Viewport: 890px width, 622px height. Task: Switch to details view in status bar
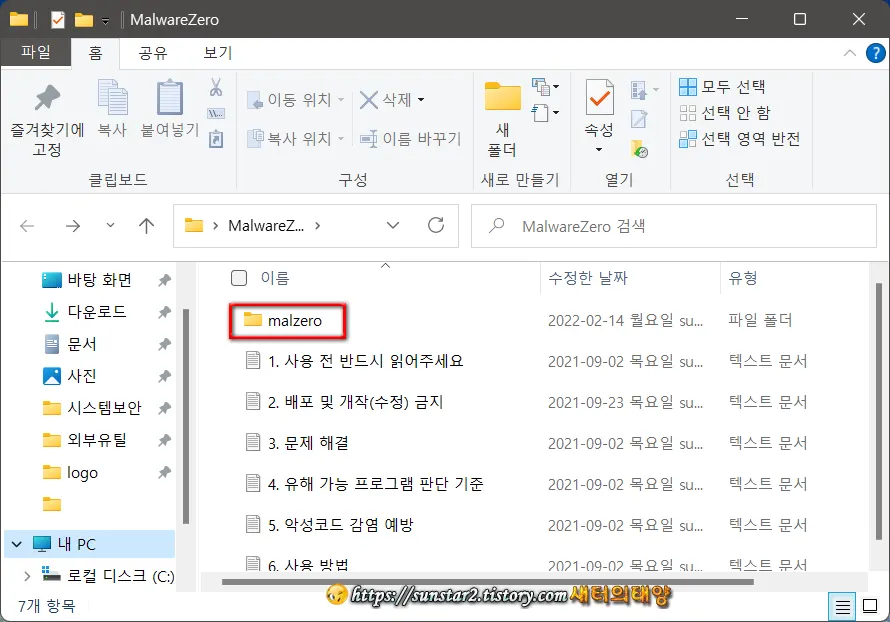841,606
